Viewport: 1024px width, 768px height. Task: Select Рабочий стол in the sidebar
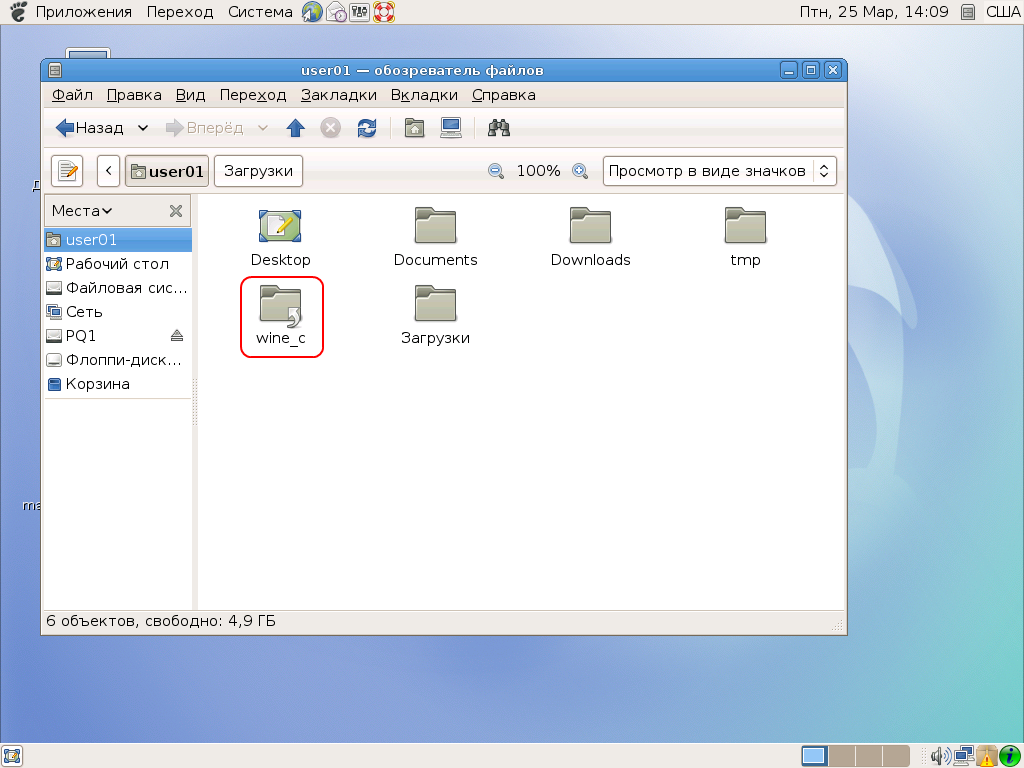(x=118, y=264)
